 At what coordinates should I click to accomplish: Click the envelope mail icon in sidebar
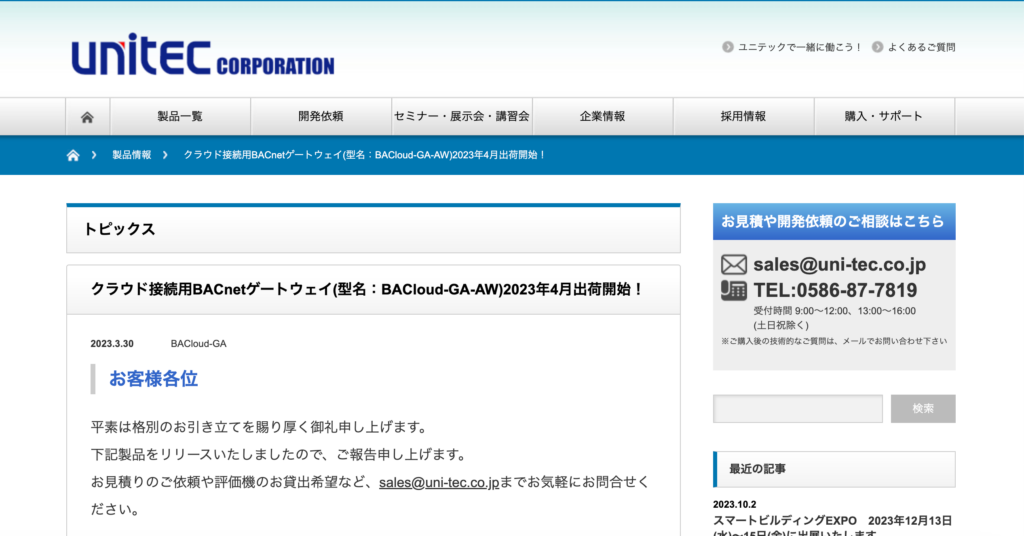click(734, 264)
